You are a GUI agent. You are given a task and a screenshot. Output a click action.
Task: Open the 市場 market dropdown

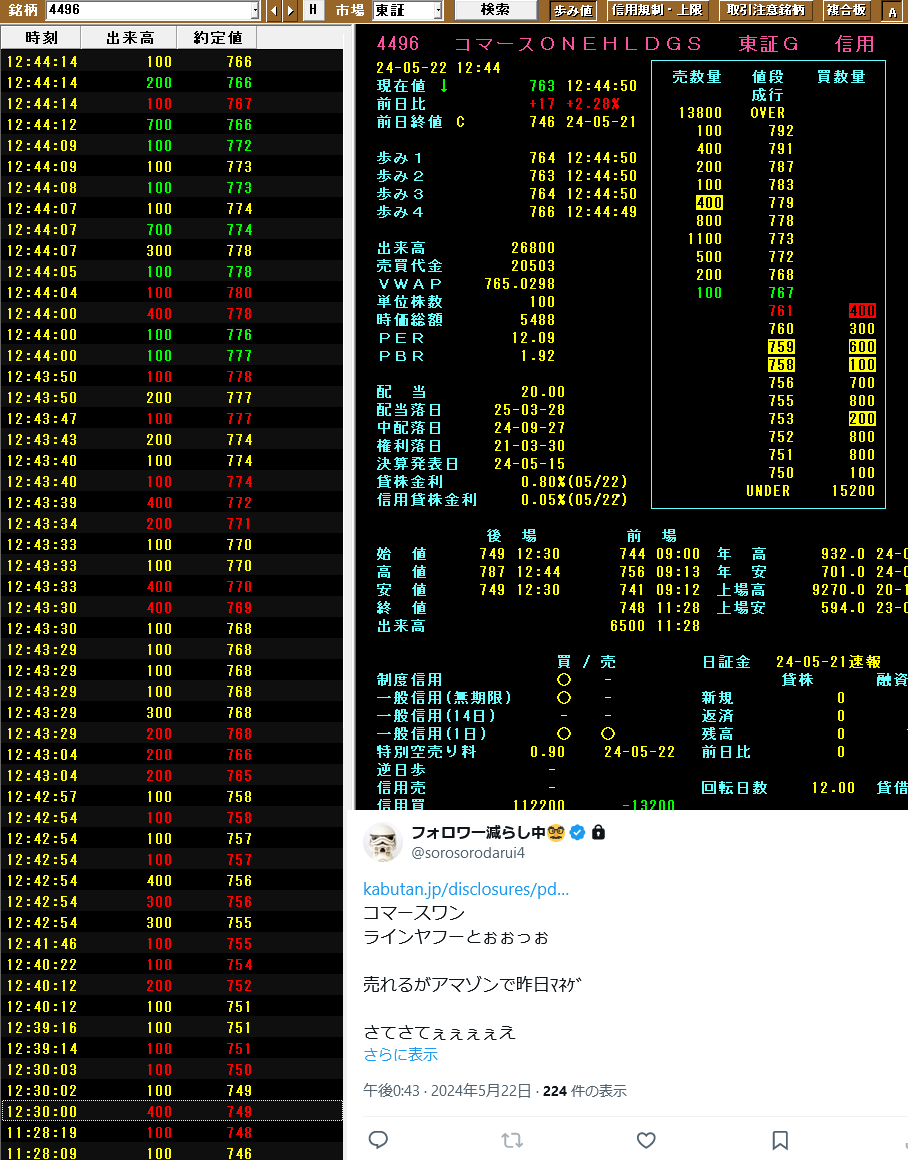click(x=437, y=10)
